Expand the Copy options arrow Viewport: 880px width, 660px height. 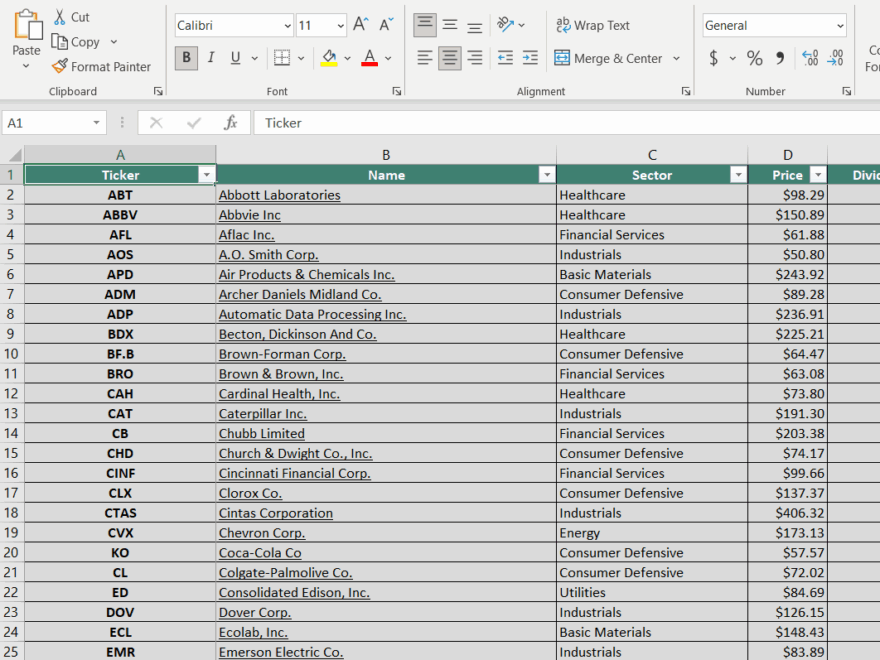114,42
